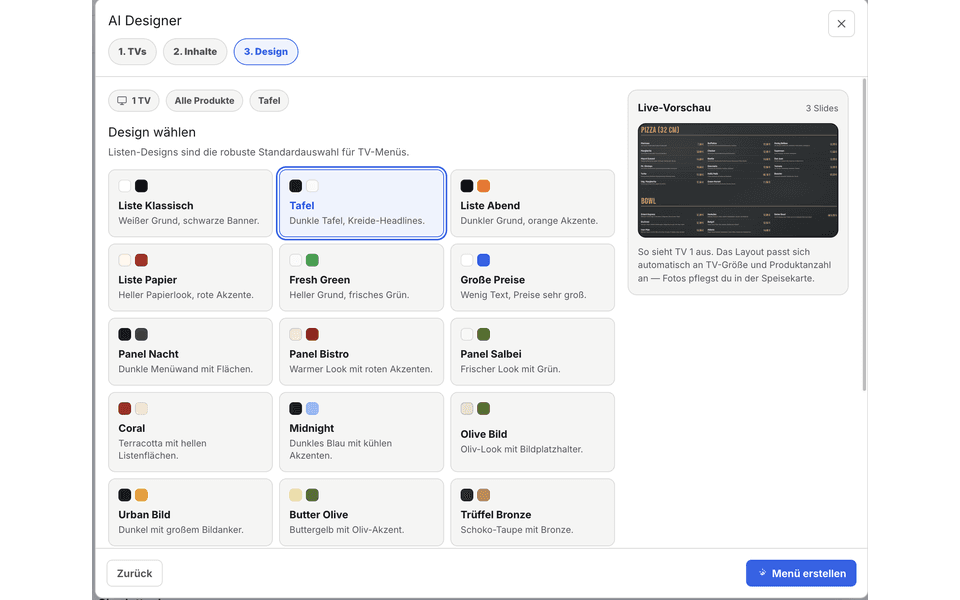
Task: Go to step 1. TVs
Action: 132,51
